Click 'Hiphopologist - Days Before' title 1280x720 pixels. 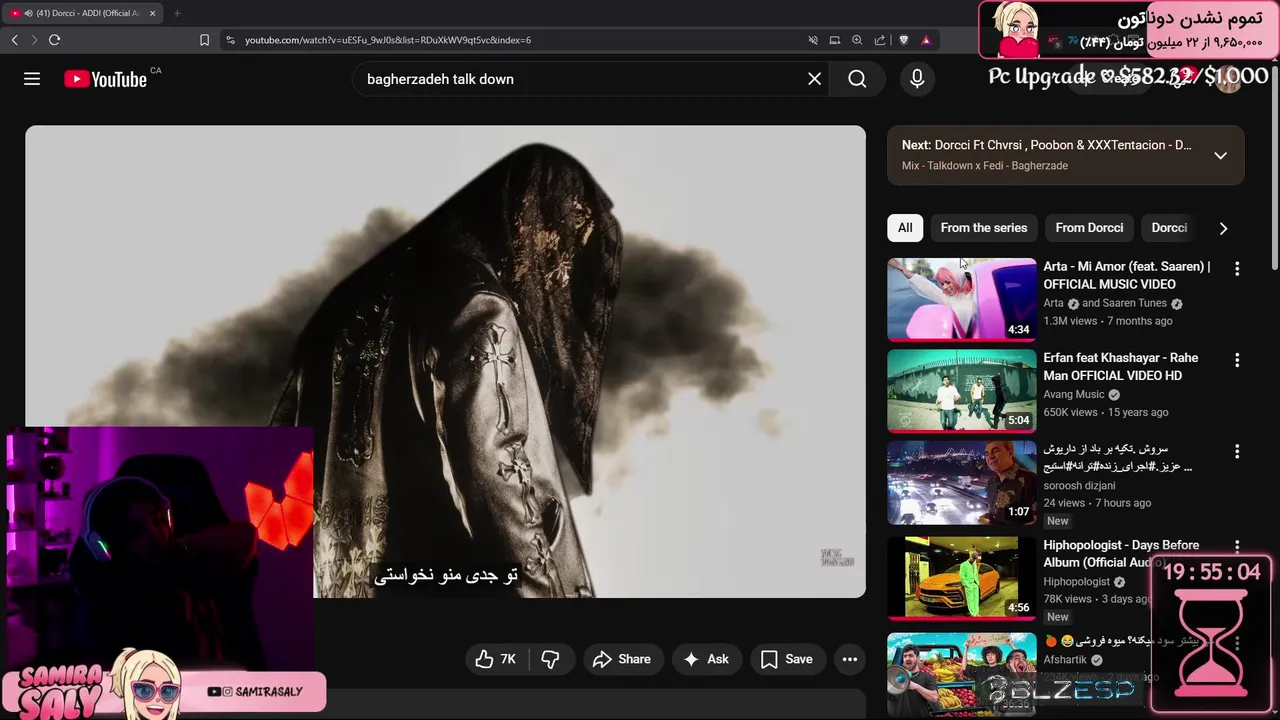1121,554
